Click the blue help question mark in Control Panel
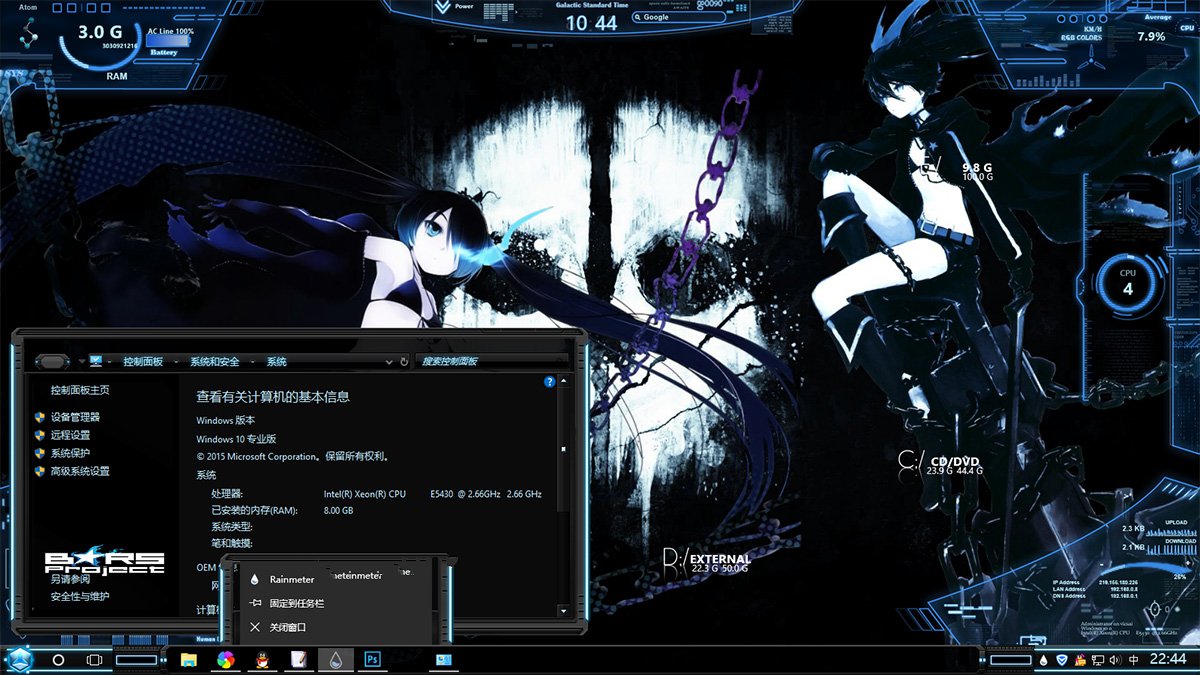1200x675 pixels. click(x=550, y=381)
